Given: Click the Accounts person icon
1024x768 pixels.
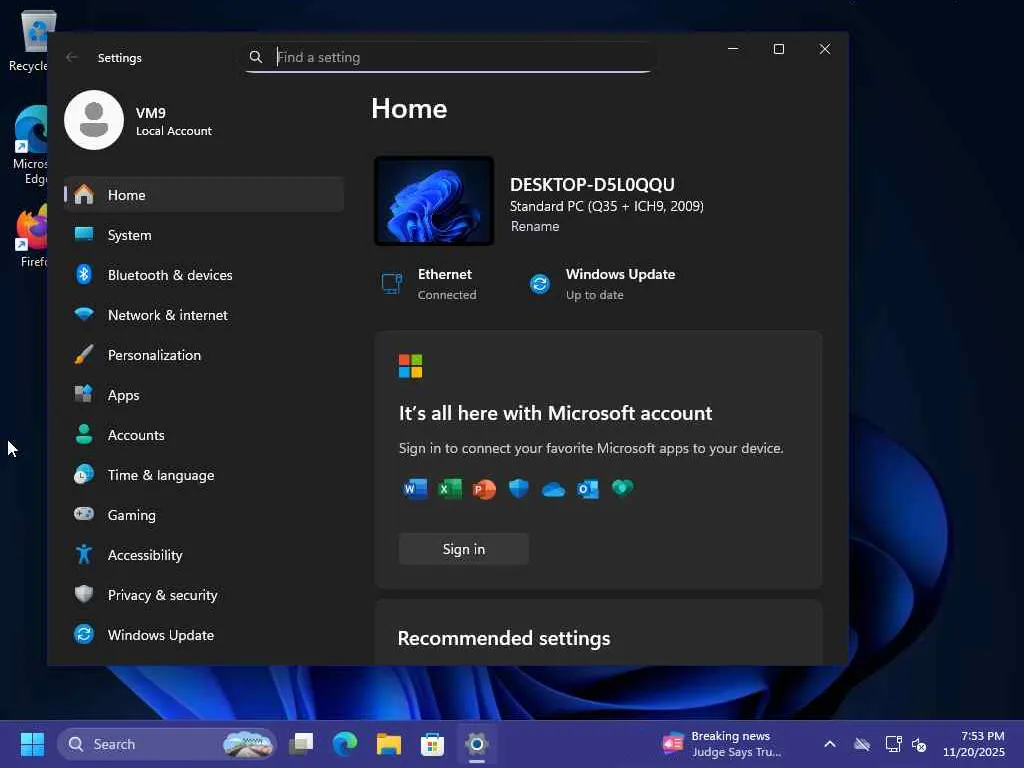Looking at the screenshot, I should coord(84,434).
